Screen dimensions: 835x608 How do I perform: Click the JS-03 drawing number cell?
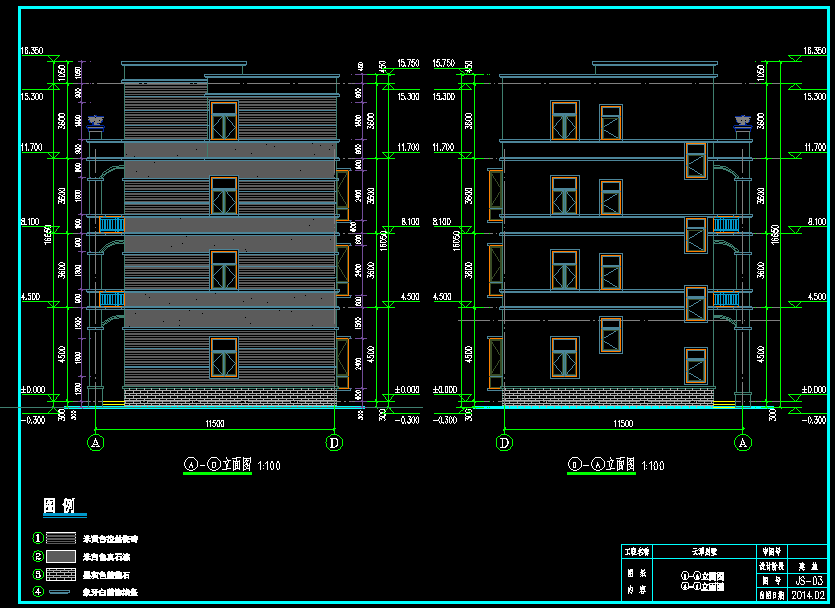(x=808, y=580)
